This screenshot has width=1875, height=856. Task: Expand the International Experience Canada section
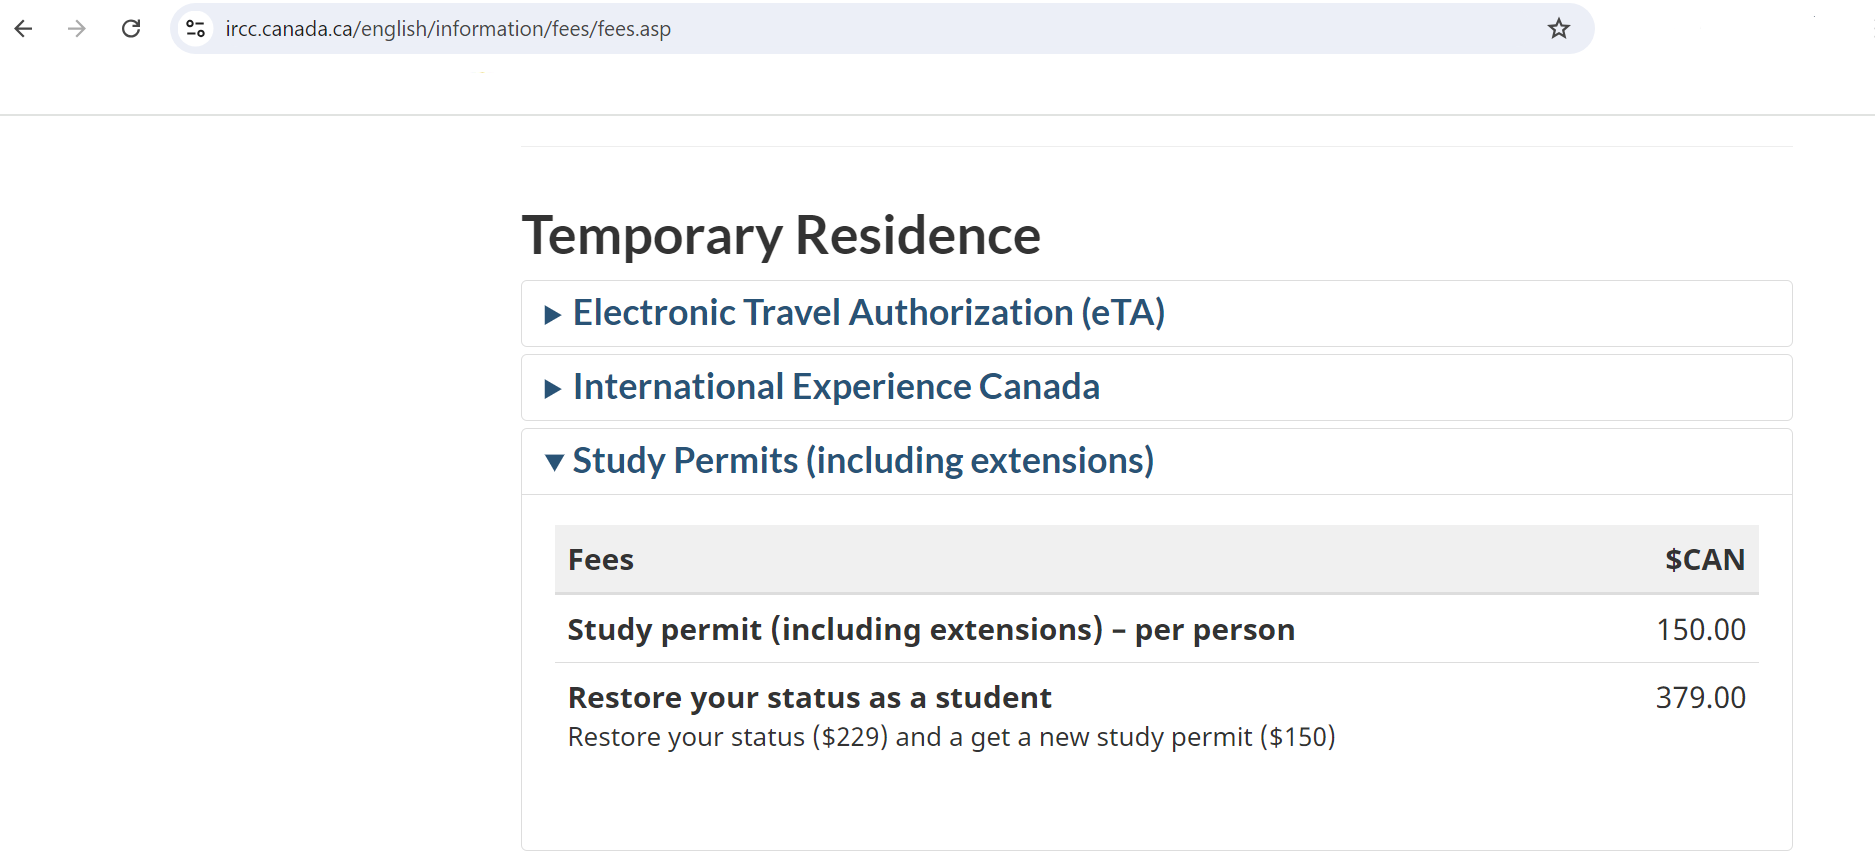click(x=836, y=387)
